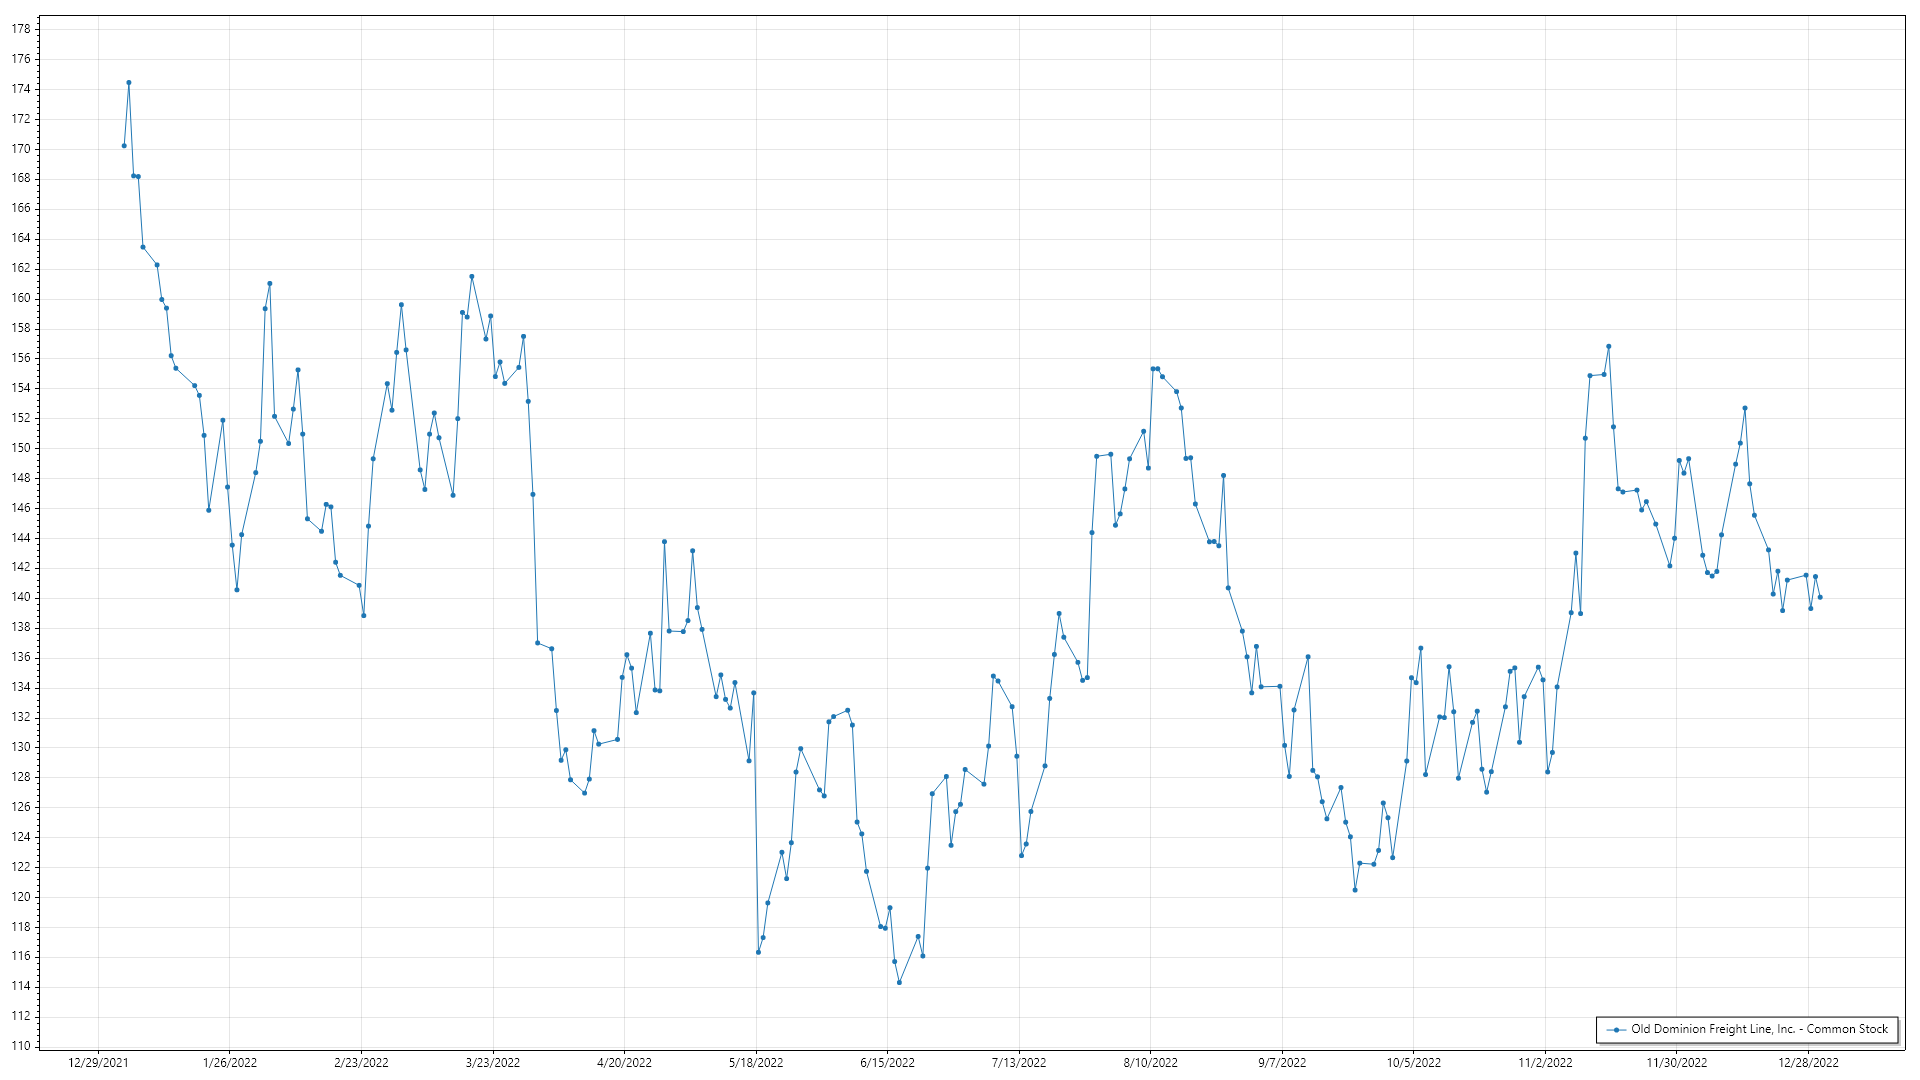Image resolution: width=1920 pixels, height=1080 pixels.
Task: Click the 140 y-axis tick label
Action: point(21,597)
